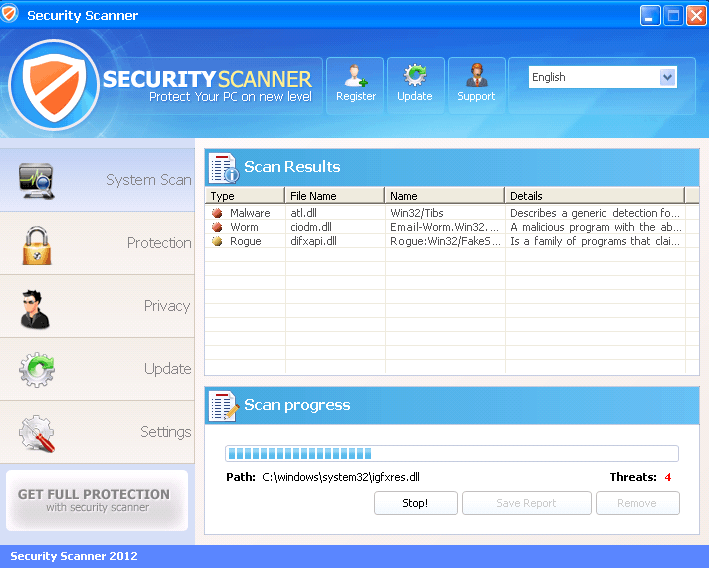Select the Worm ciodm.dll result row
The width and height of the screenshot is (709, 568).
click(x=445, y=227)
